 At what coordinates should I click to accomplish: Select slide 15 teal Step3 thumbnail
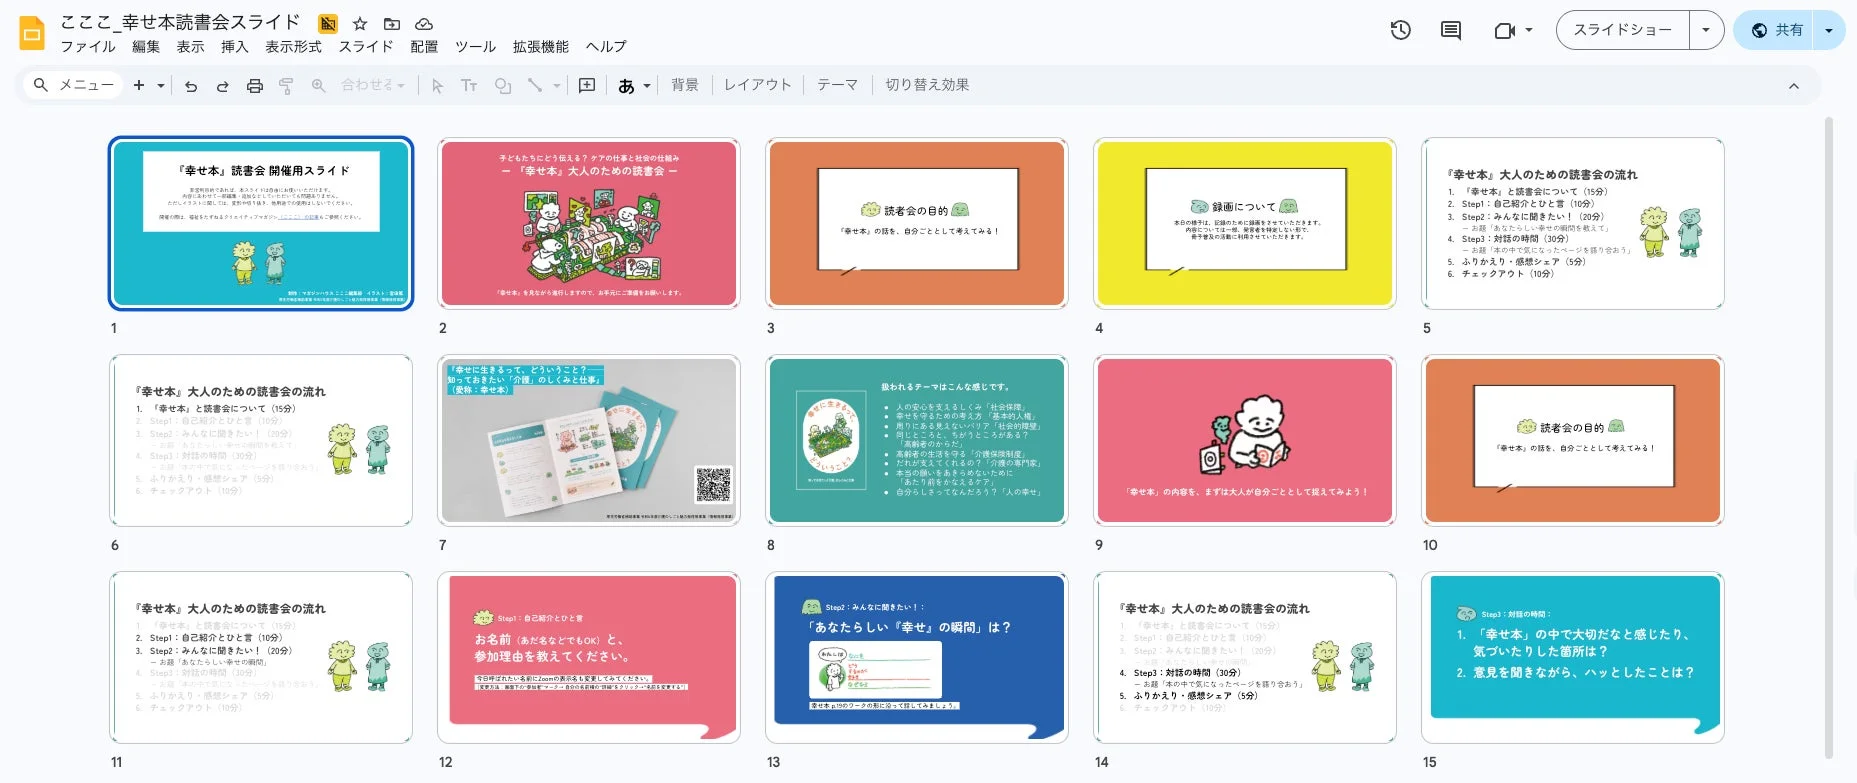1573,657
